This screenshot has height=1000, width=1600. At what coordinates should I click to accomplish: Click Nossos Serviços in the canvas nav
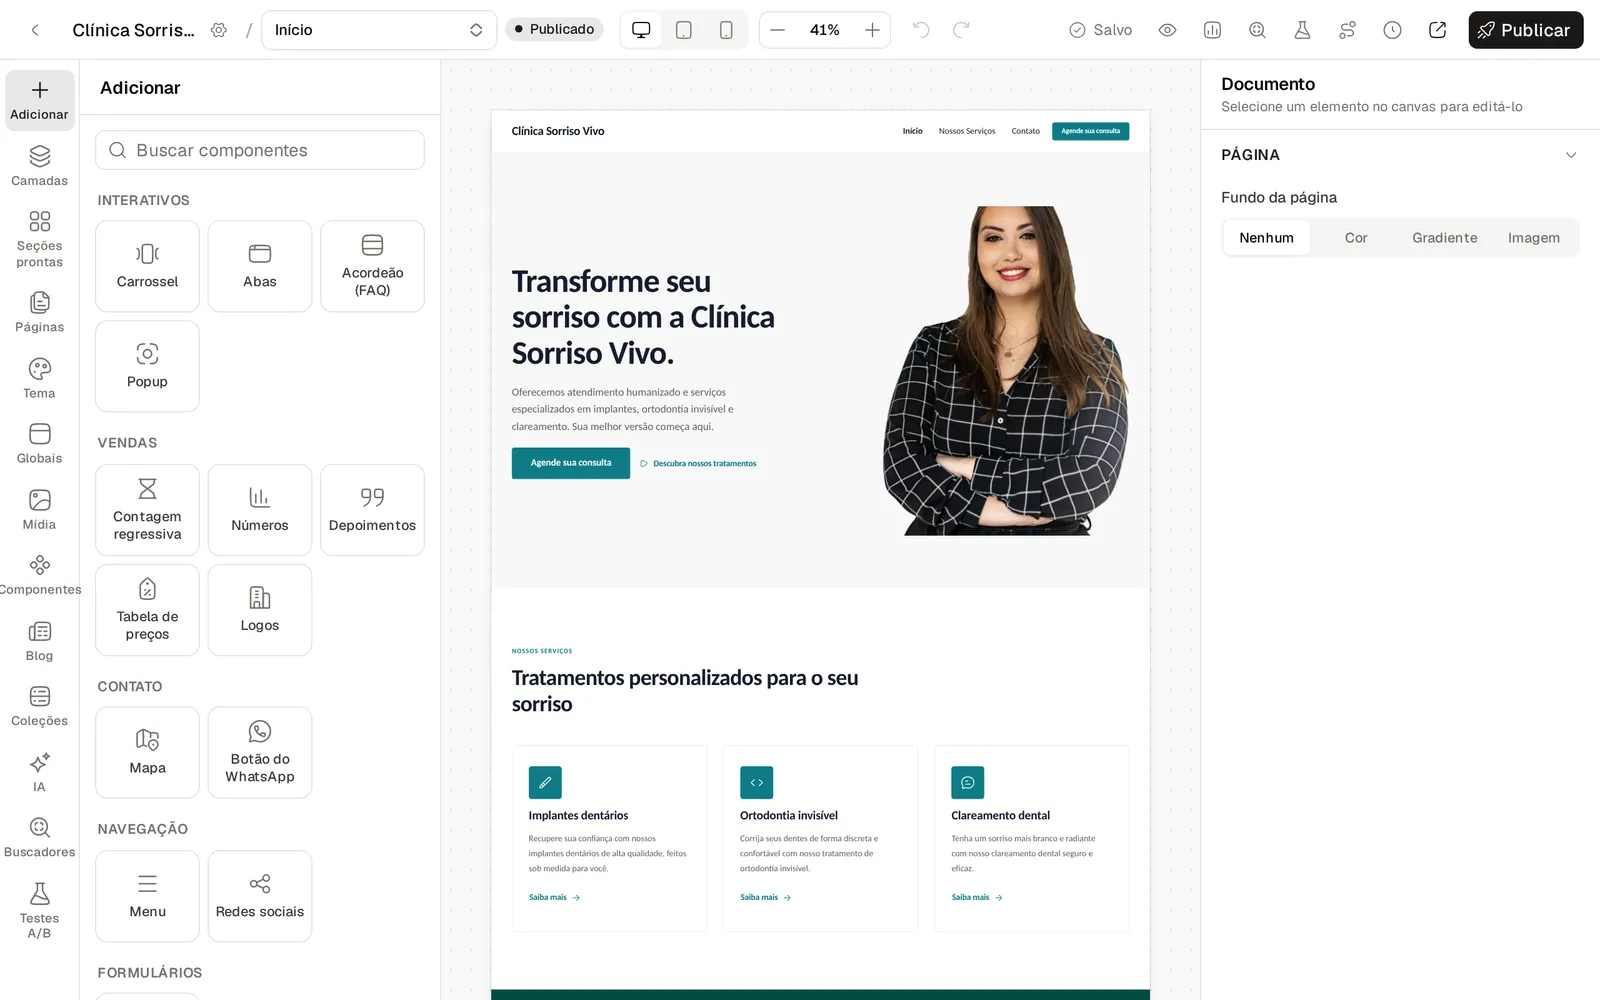click(967, 131)
